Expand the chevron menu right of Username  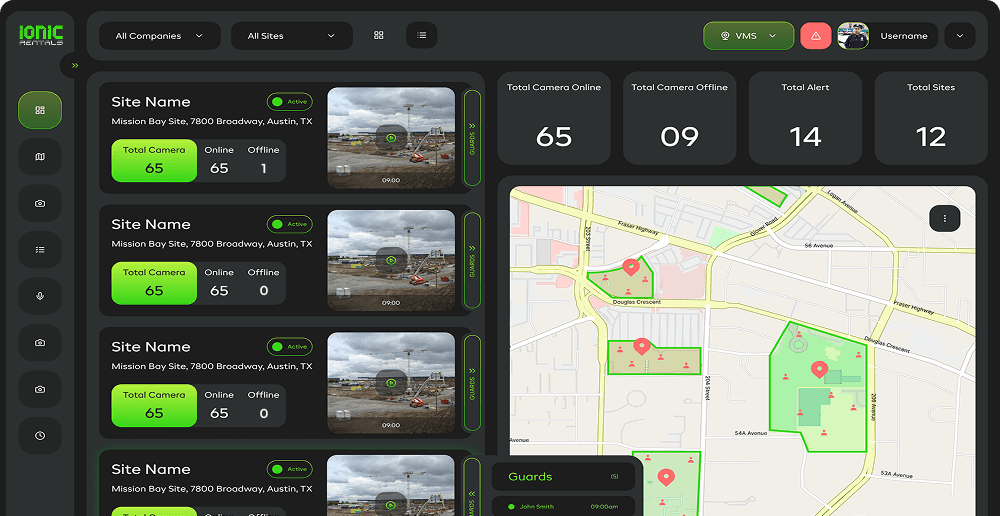click(960, 36)
